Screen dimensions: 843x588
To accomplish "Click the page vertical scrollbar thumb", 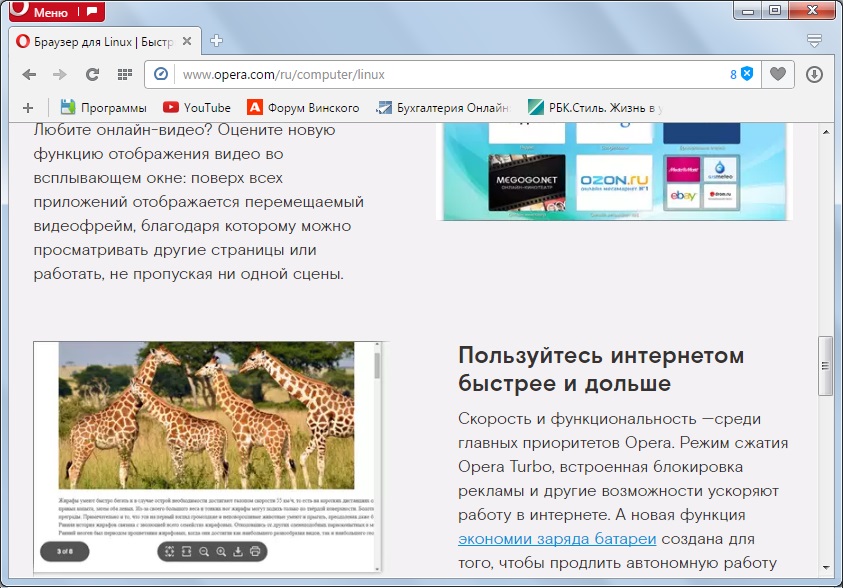I will click(x=825, y=366).
